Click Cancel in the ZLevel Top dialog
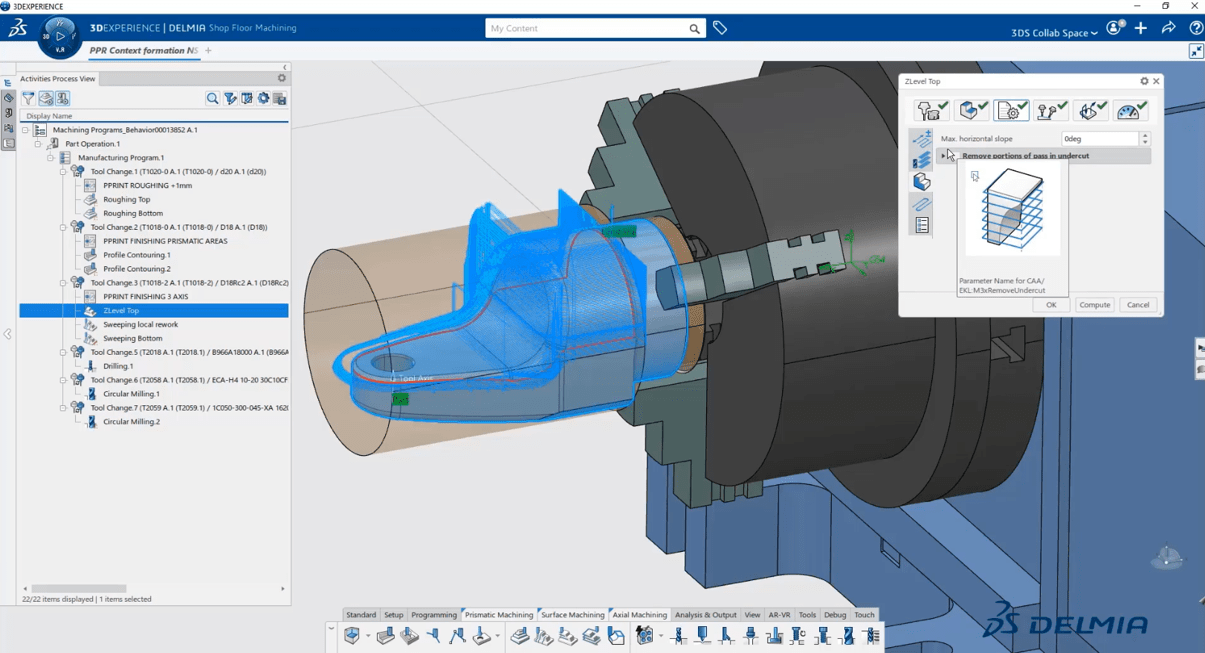This screenshot has width=1205, height=653. click(1138, 305)
